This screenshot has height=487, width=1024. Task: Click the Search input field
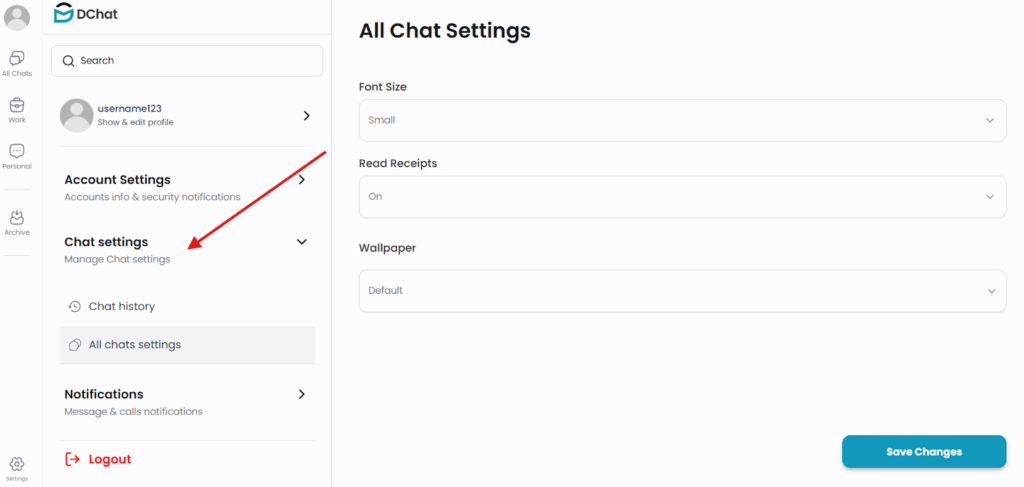pyautogui.click(x=195, y=61)
